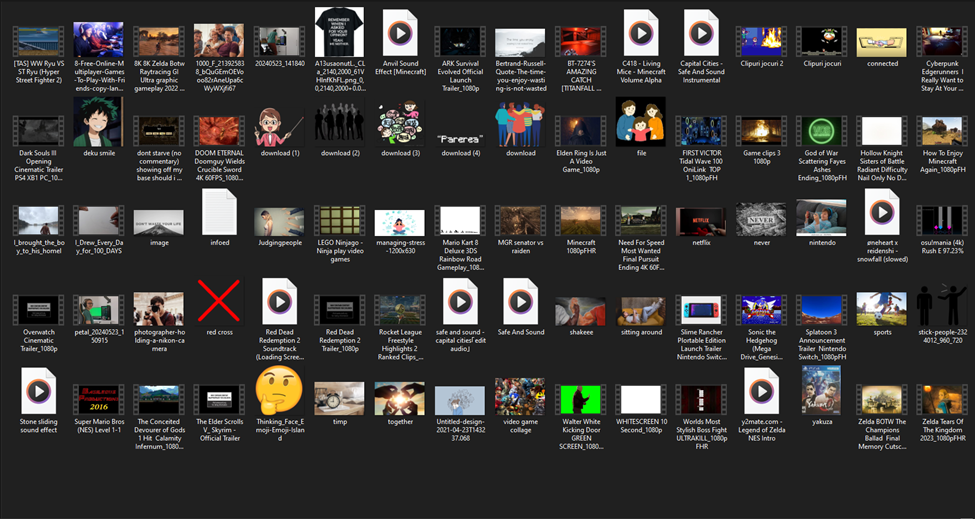Screen dimensions: 975x519
Task: Click the 'Untitled-design-2021-04-23T143237.068' file name
Action: click(x=460, y=429)
